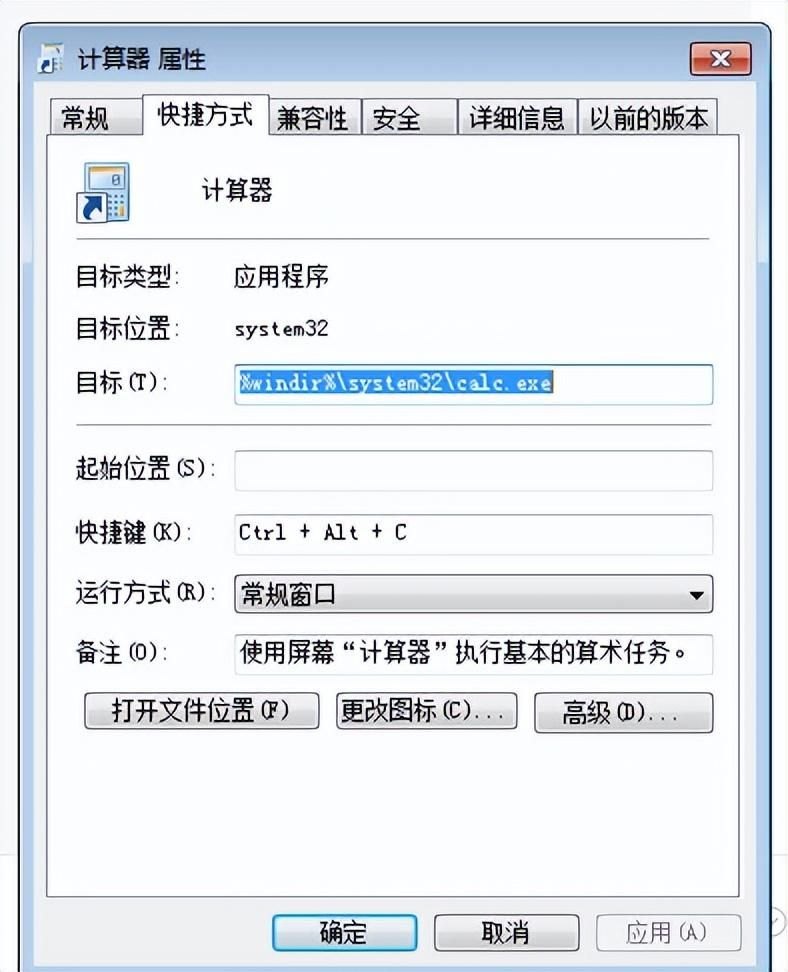
Task: Open the 高级 settings button
Action: tap(624, 712)
